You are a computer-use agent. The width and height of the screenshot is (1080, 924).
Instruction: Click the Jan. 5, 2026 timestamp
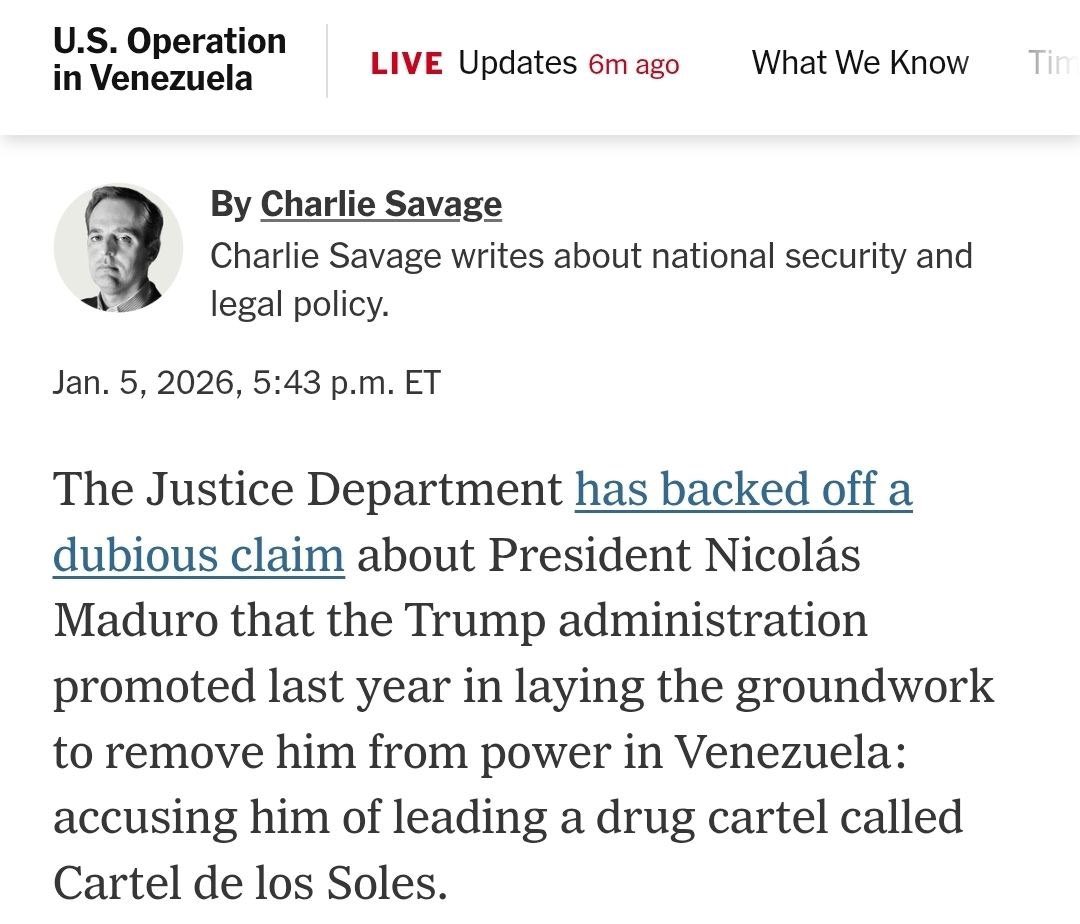(246, 383)
